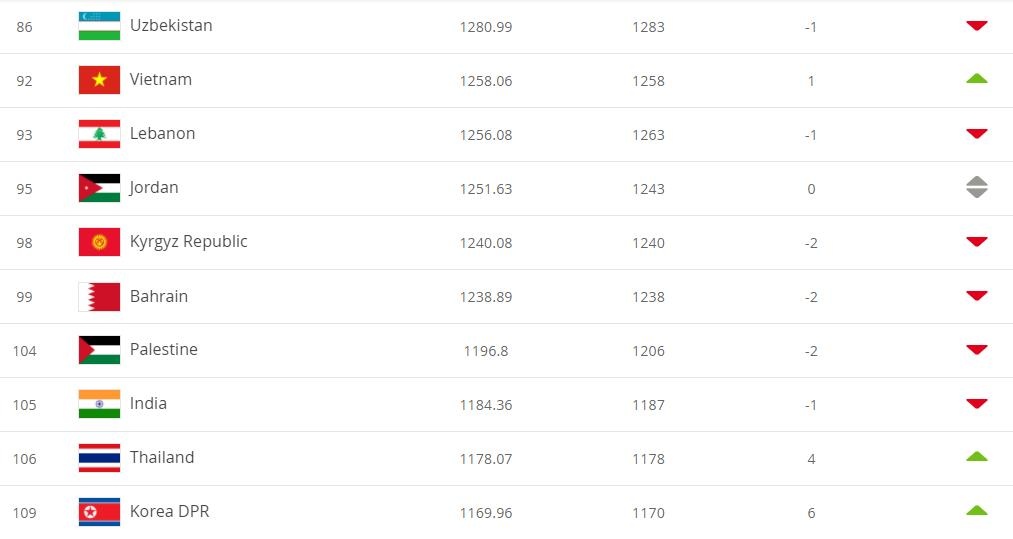The width and height of the screenshot is (1013, 539).
Task: Click the Vietnam flag icon
Action: [99, 80]
